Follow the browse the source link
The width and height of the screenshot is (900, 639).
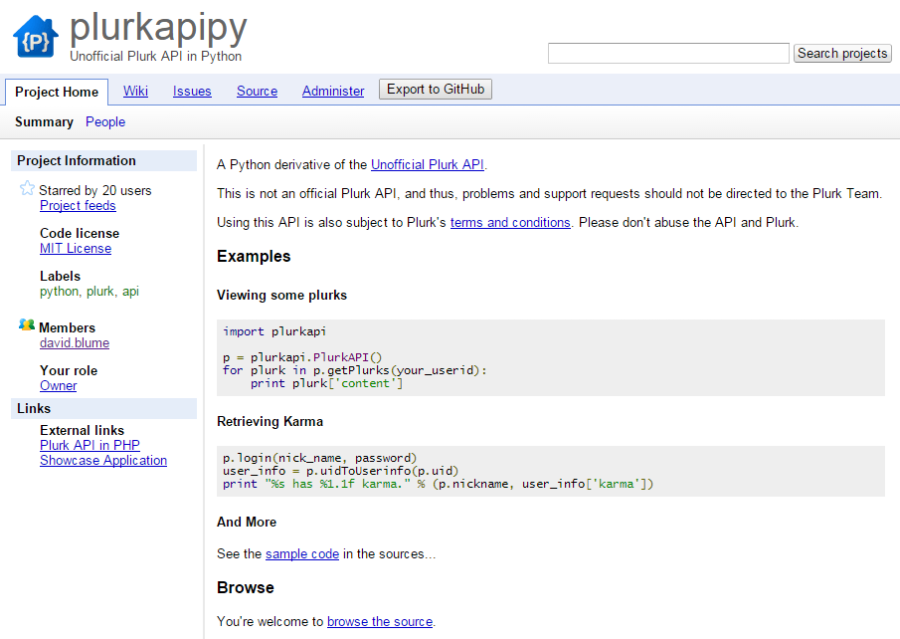pos(380,622)
